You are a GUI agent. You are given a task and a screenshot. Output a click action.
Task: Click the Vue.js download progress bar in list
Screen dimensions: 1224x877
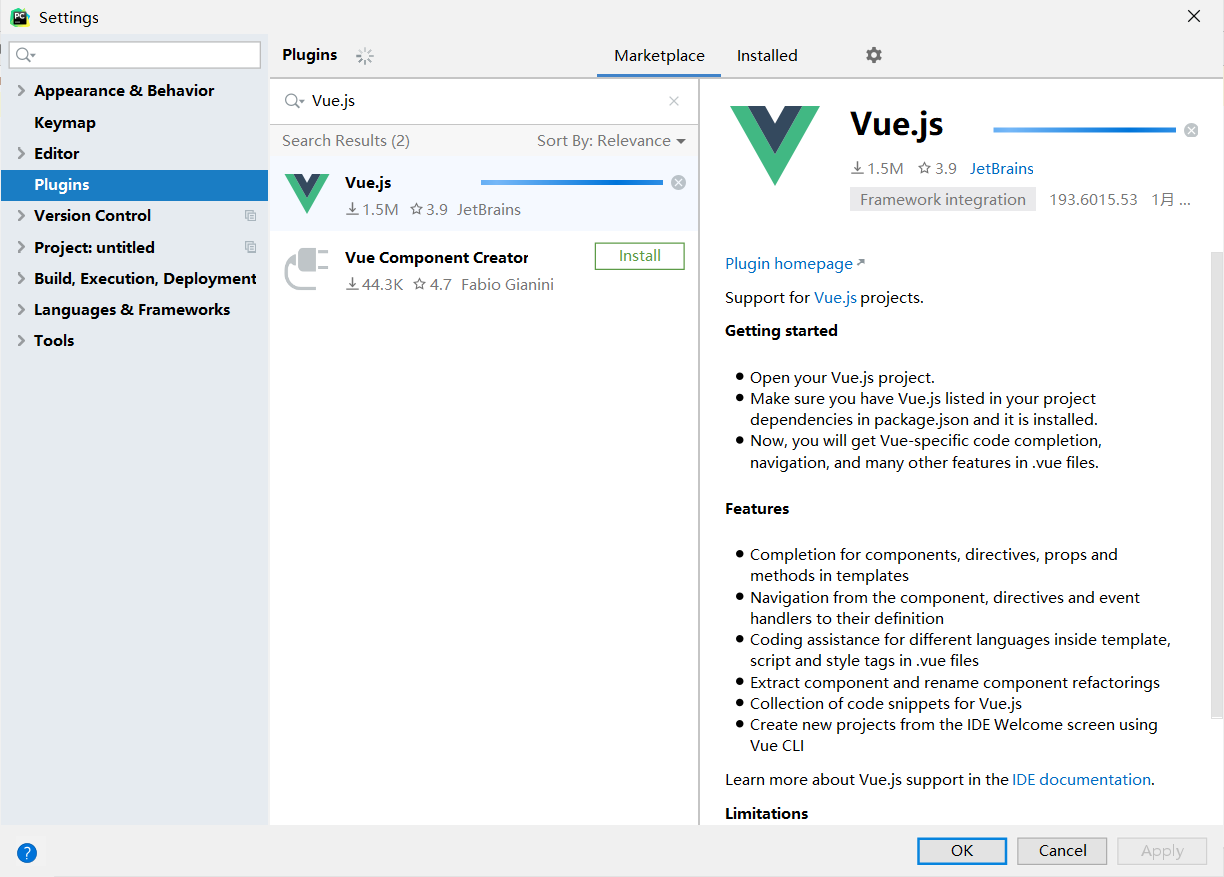coord(572,182)
